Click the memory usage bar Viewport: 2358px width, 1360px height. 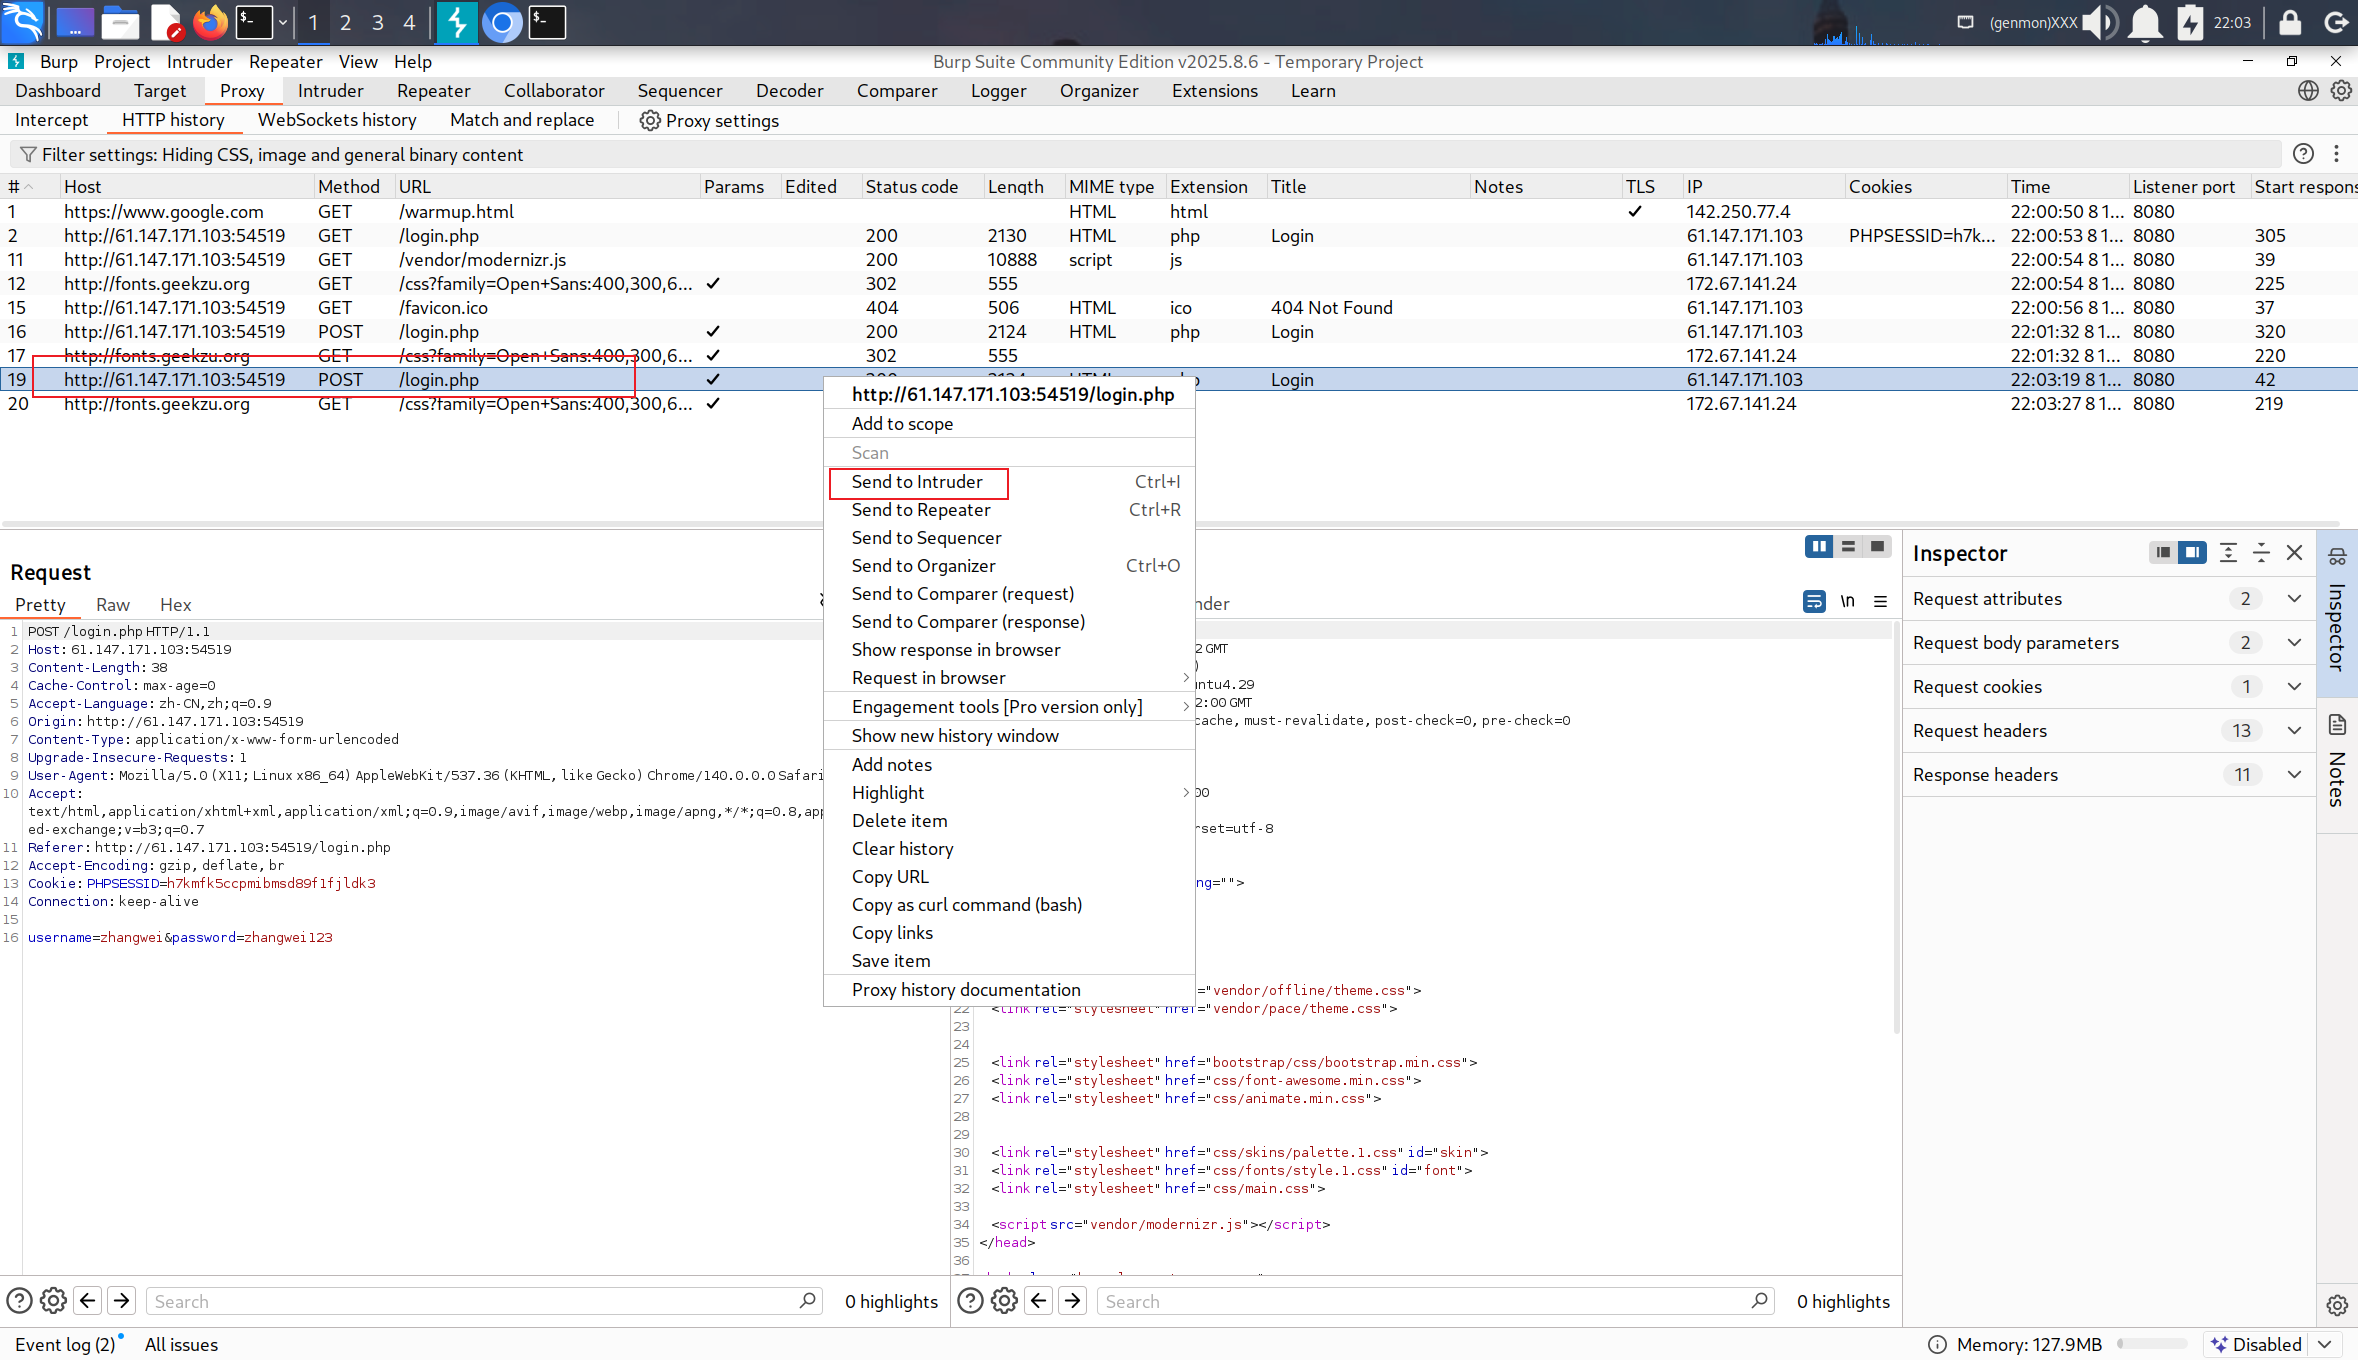click(2150, 1344)
